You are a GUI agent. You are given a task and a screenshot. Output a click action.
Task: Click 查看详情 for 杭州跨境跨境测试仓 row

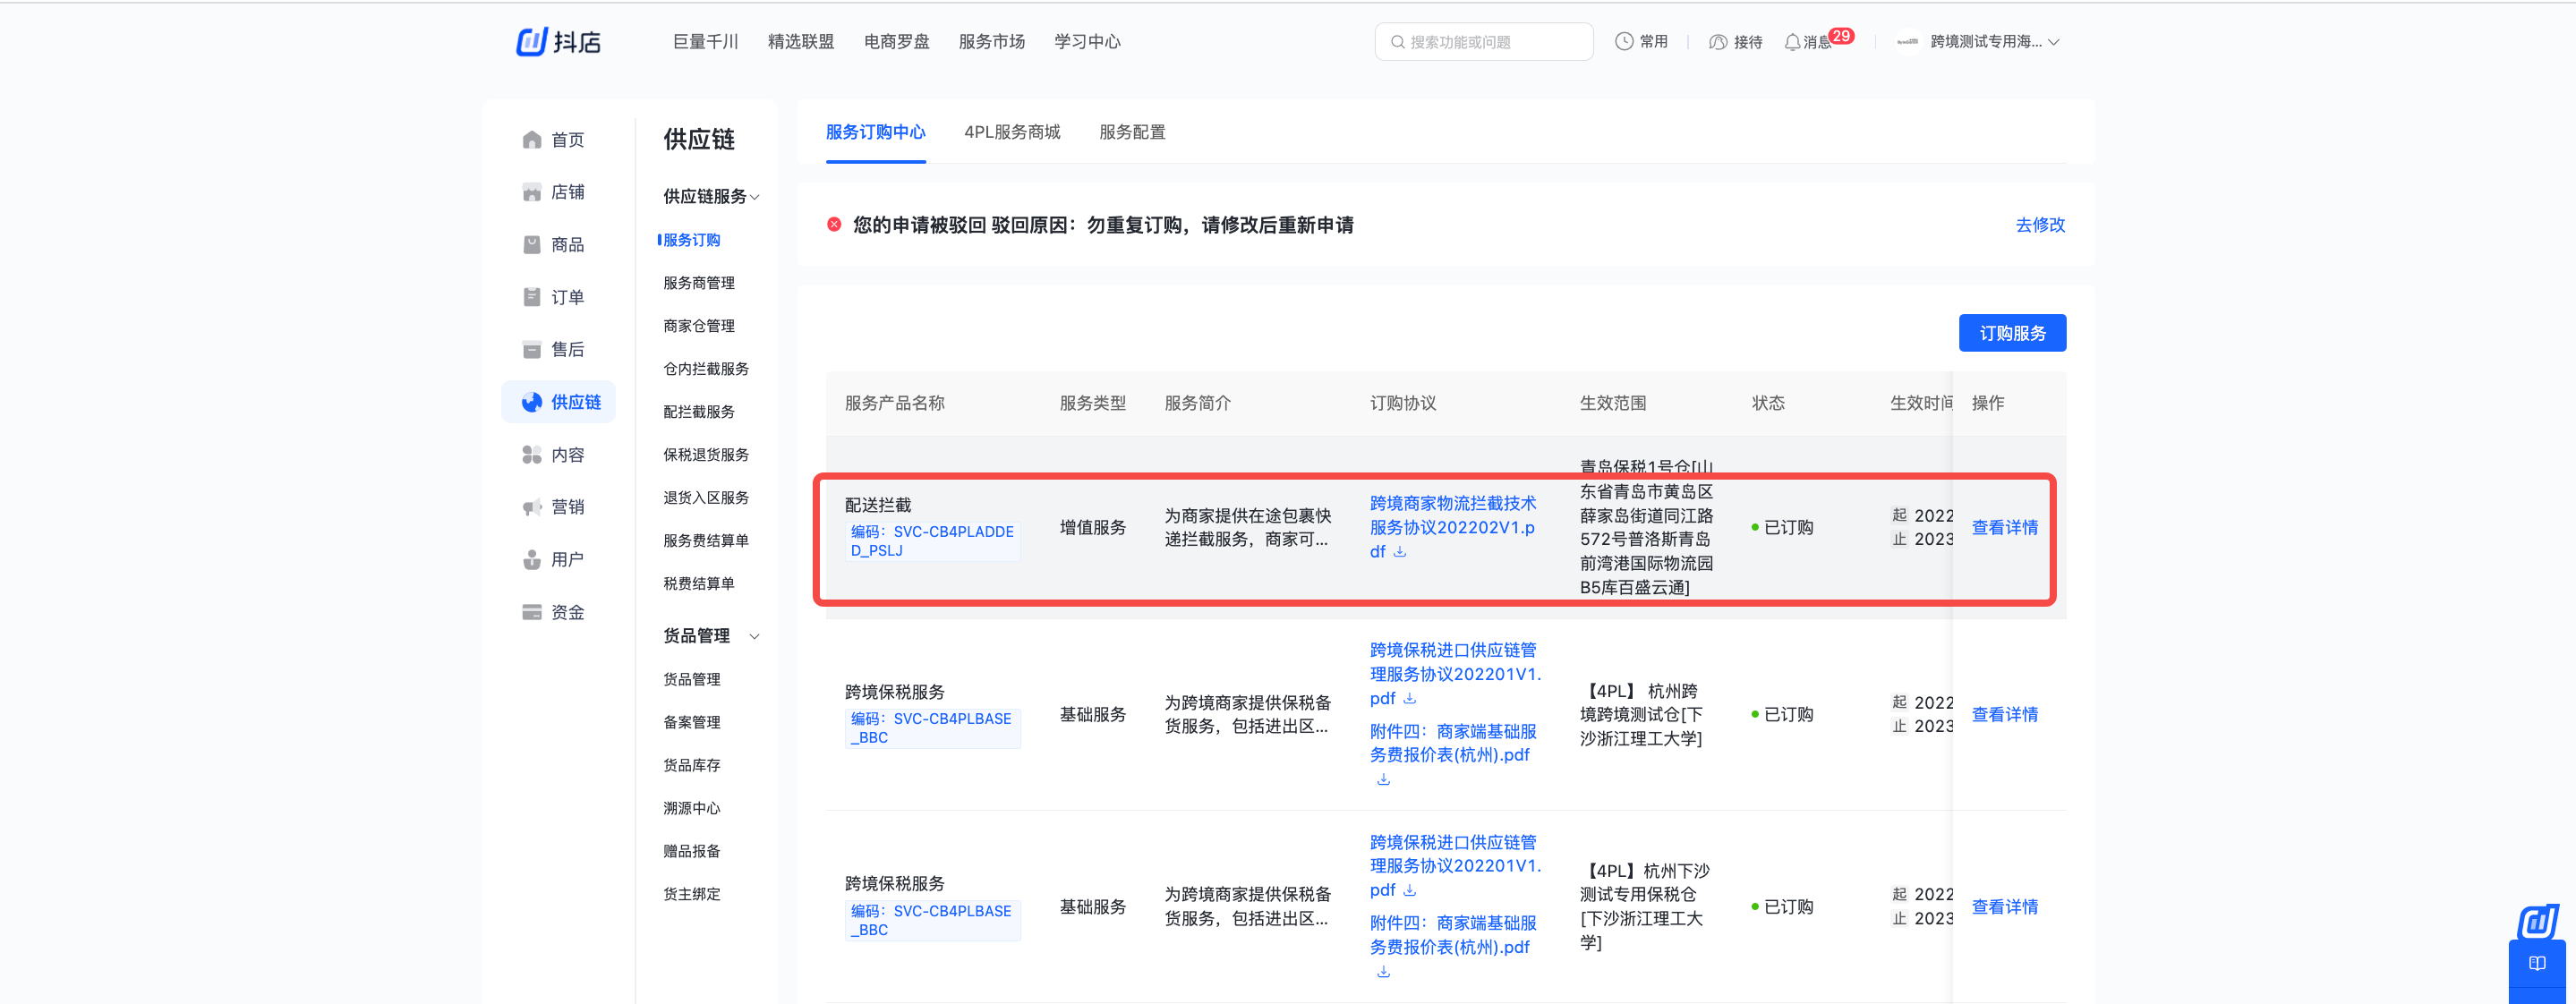click(2004, 714)
